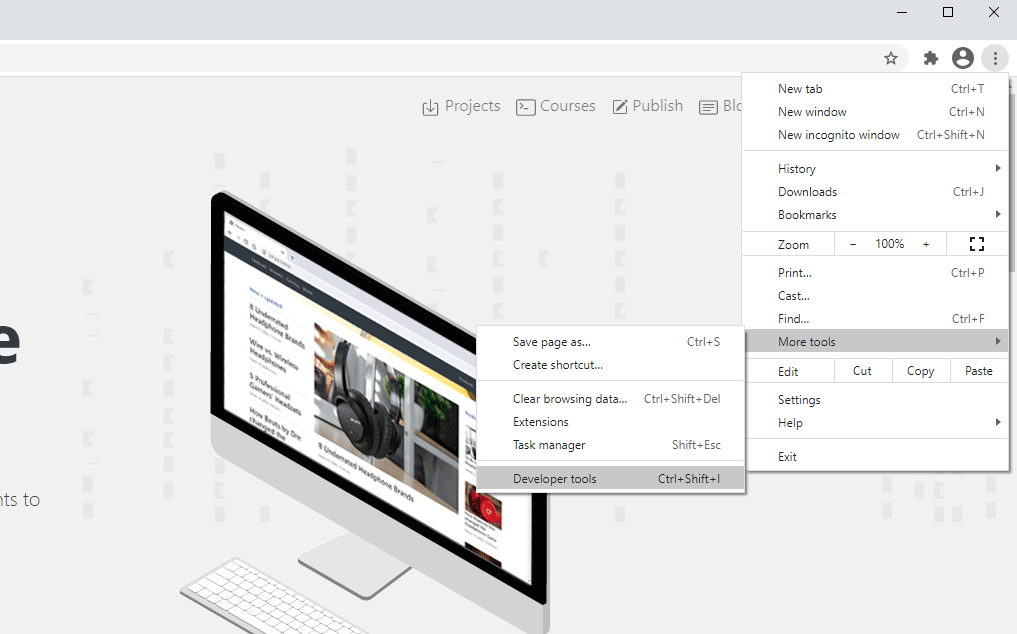1017x634 pixels.
Task: Open Task manager from submenu
Action: tap(610, 445)
